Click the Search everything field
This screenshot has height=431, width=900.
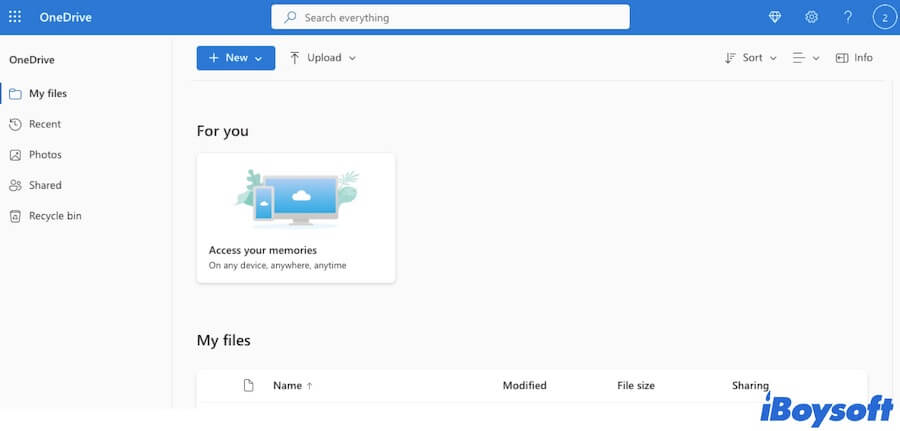(450, 17)
